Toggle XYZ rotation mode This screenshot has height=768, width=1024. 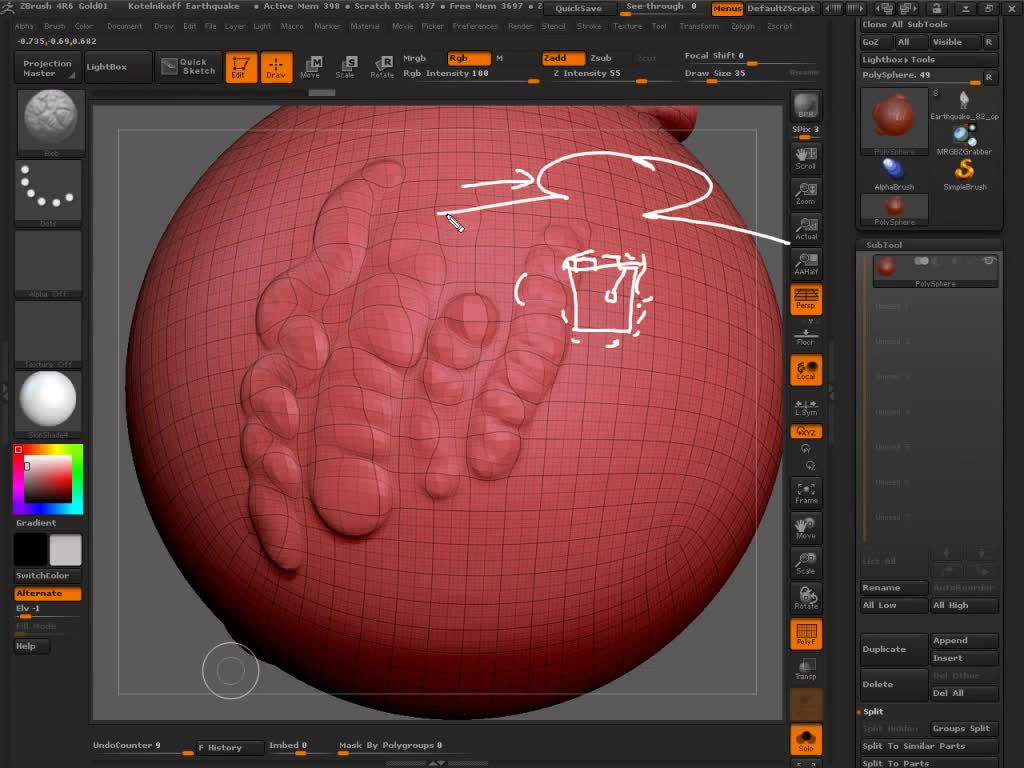[x=805, y=432]
